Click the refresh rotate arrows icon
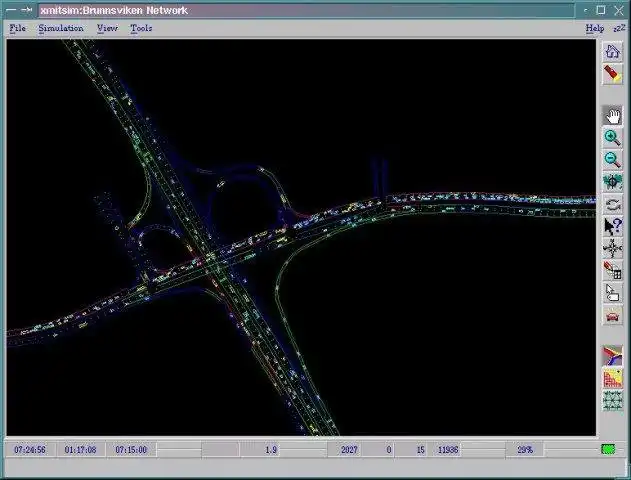This screenshot has height=480, width=631. (x=612, y=205)
